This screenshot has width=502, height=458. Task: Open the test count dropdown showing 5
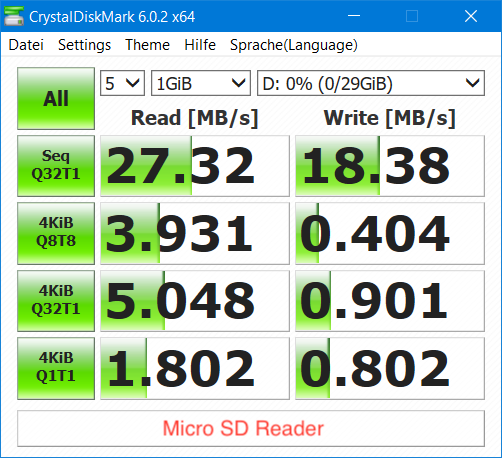[122, 83]
